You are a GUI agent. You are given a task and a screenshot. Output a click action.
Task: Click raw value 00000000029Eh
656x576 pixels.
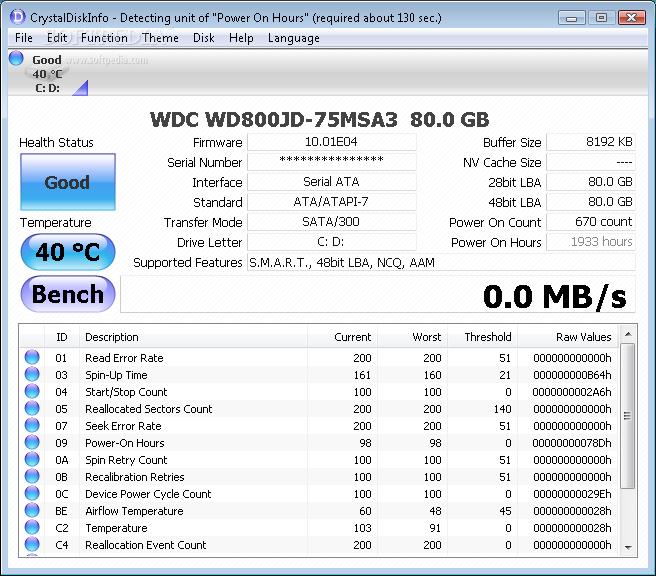point(572,494)
